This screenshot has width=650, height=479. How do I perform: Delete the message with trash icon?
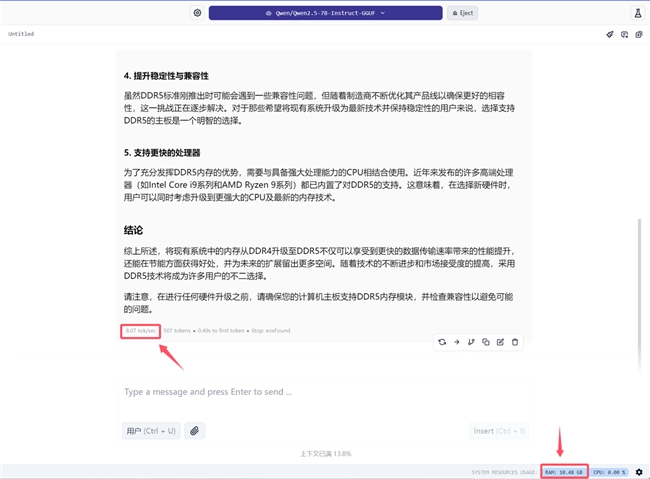(515, 342)
